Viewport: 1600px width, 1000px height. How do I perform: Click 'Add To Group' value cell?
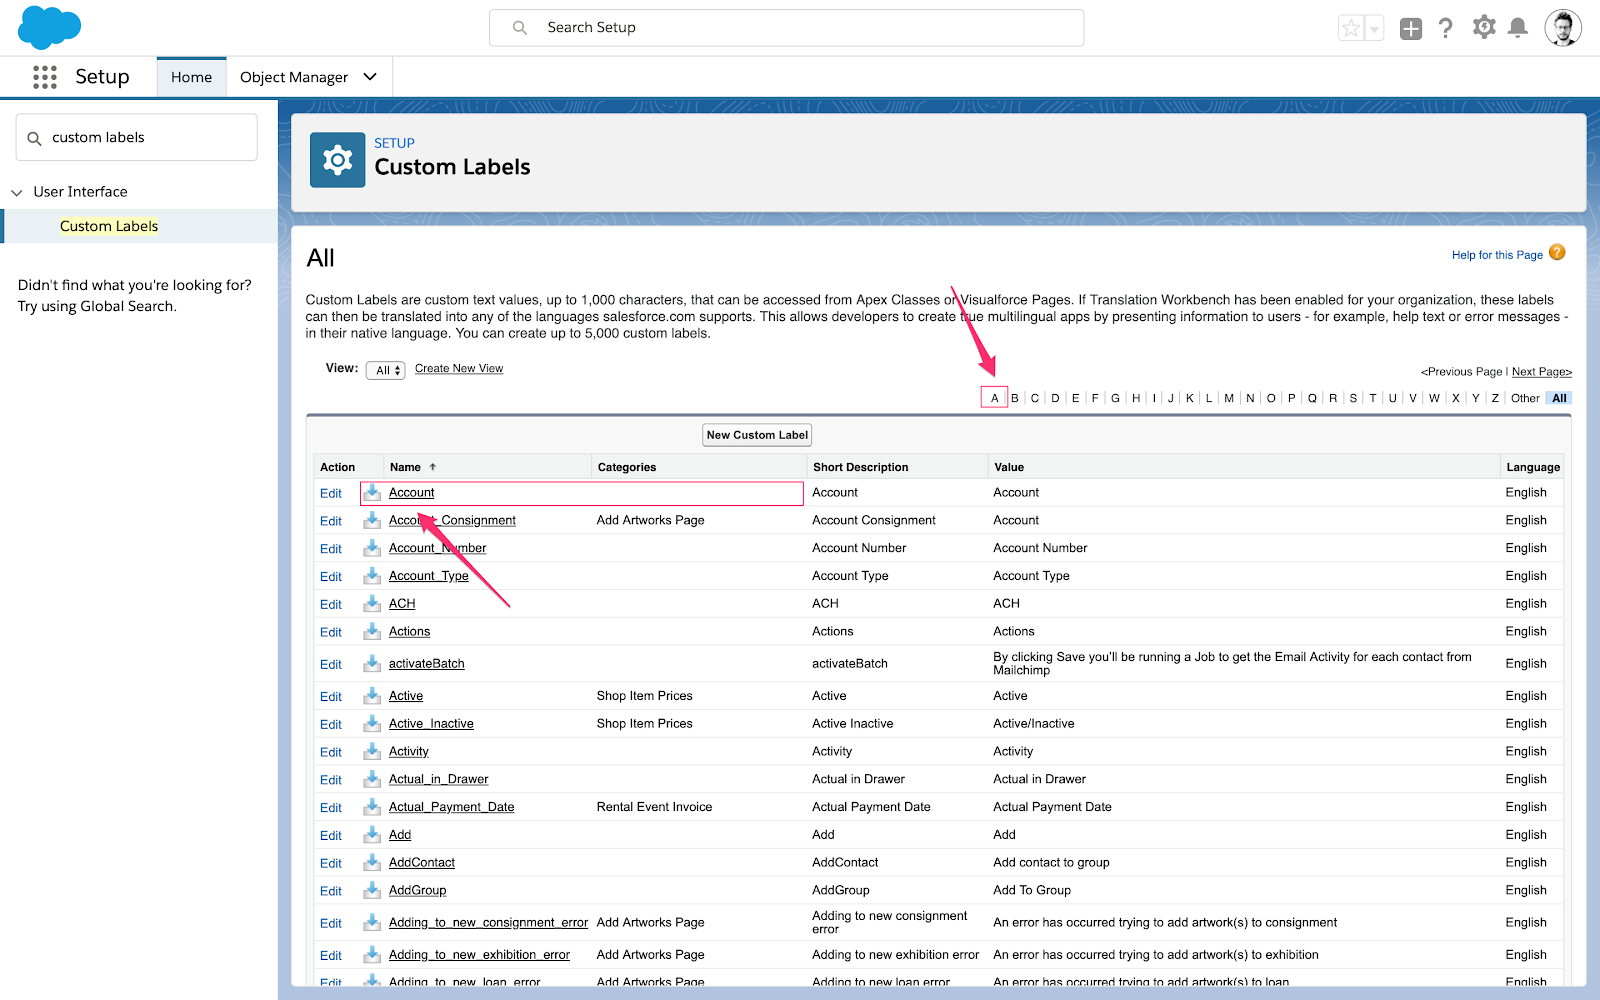pyautogui.click(x=1031, y=890)
